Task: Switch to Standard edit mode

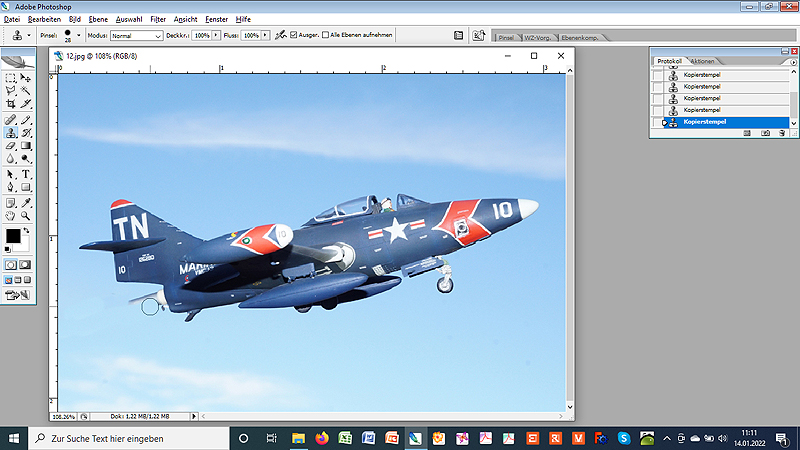Action: (11, 265)
